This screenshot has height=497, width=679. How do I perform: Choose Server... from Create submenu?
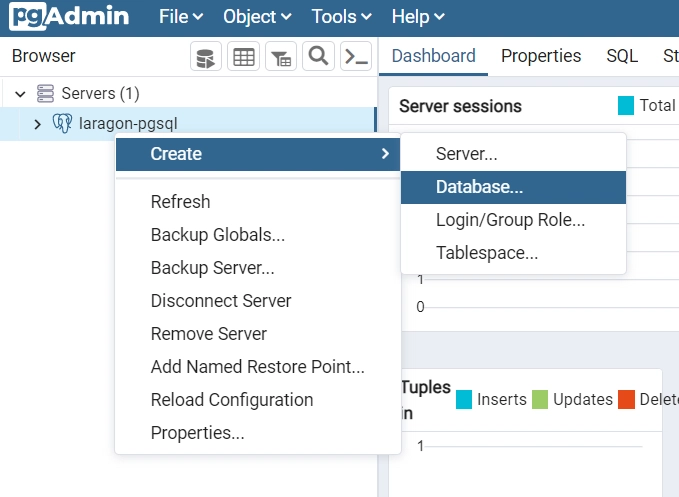(513, 154)
